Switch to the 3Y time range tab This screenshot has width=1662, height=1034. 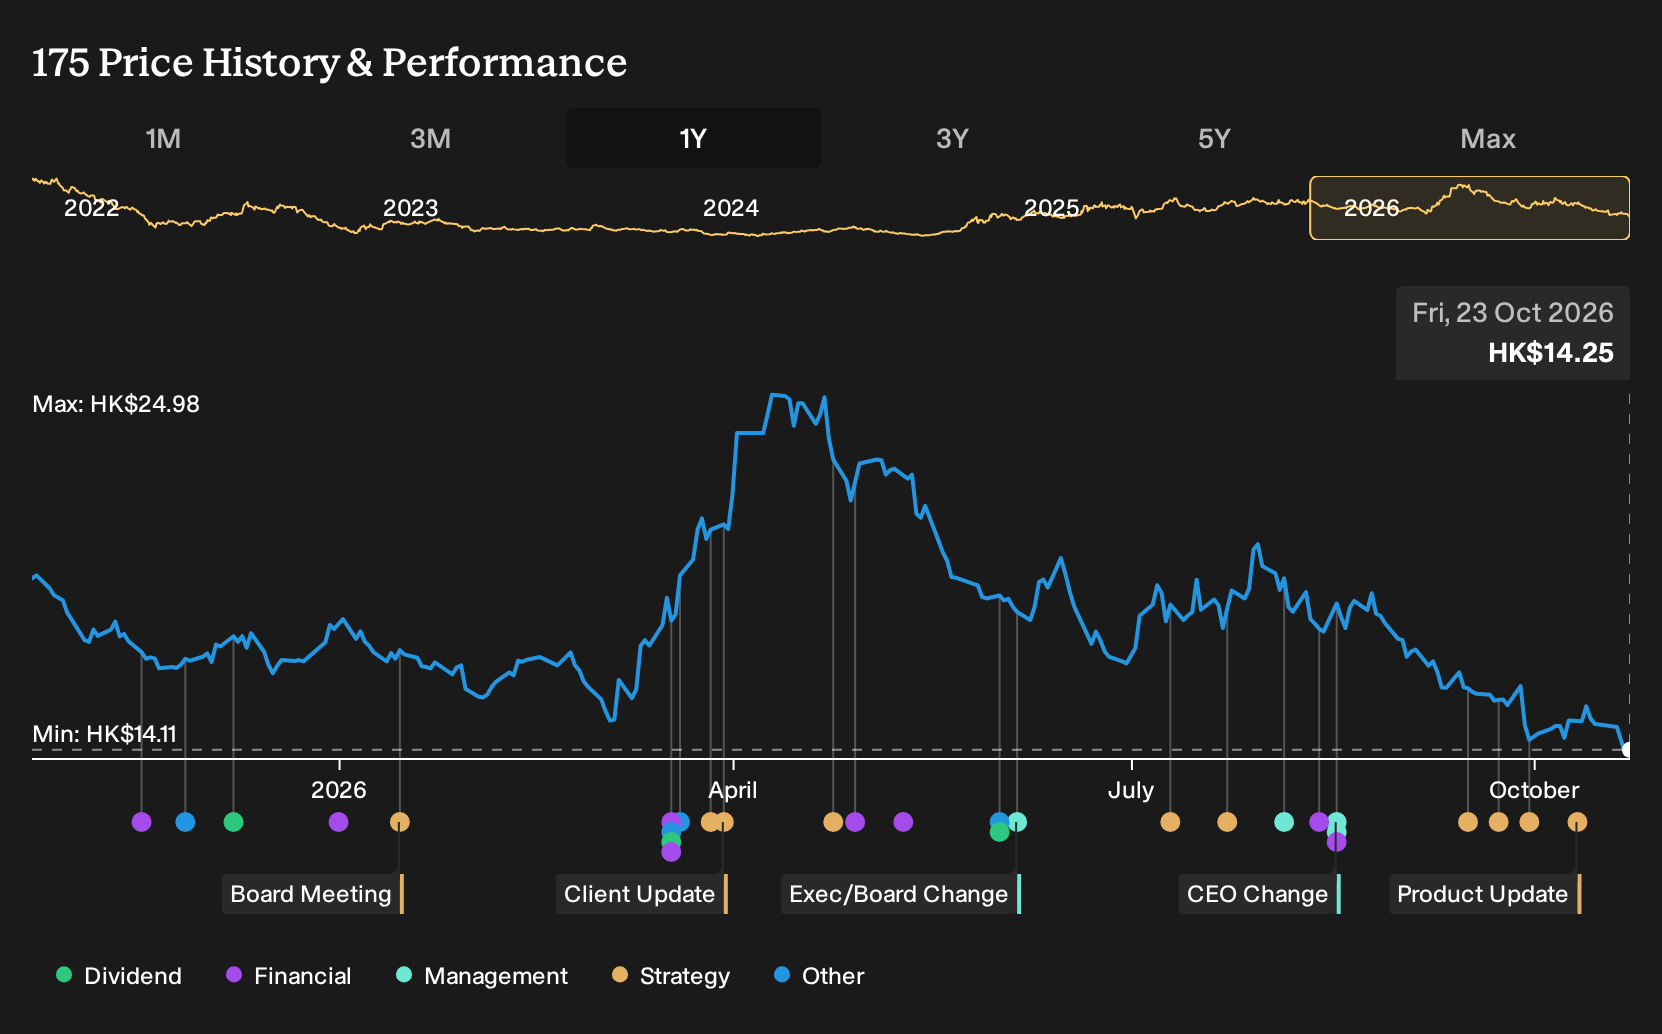pos(952,138)
